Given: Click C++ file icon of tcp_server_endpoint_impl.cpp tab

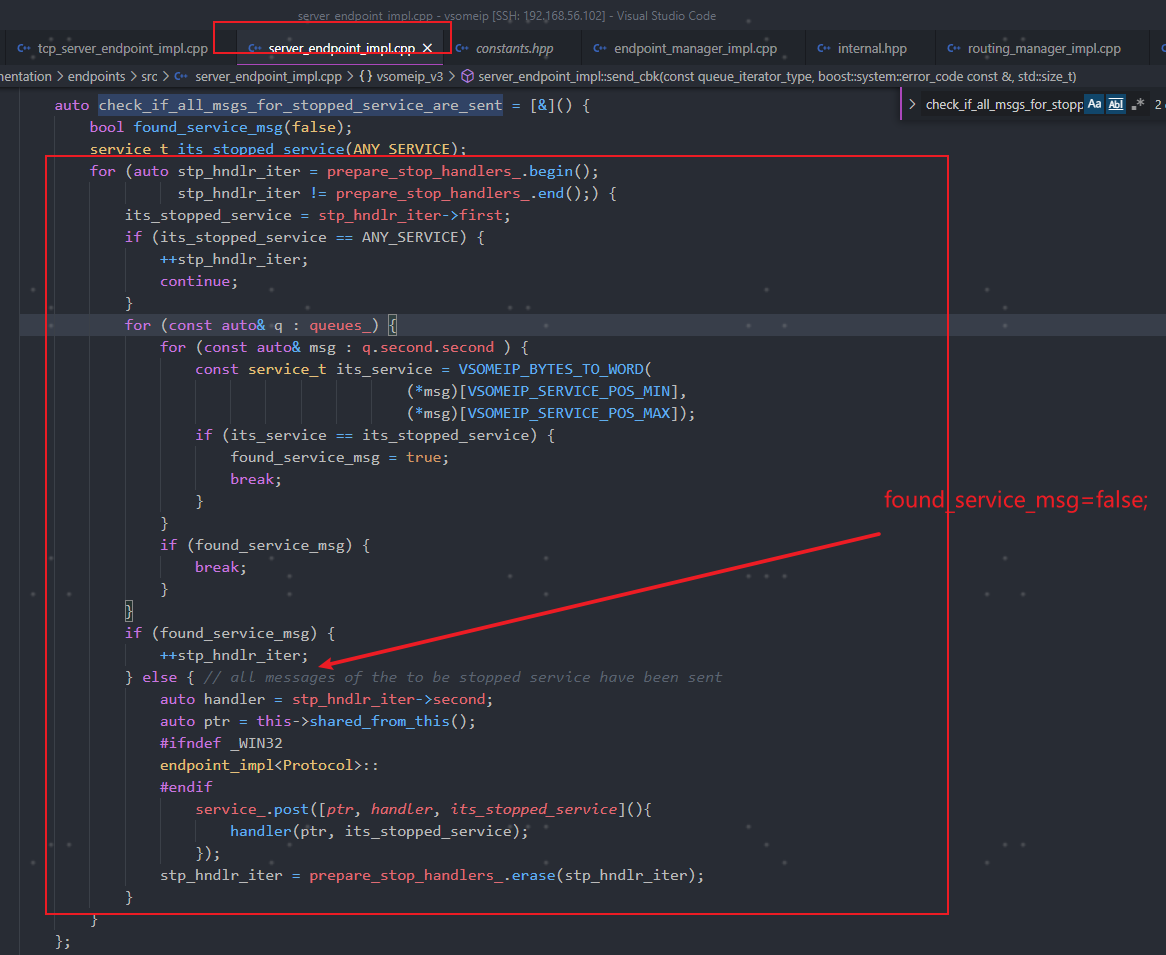Looking at the screenshot, I should (24, 48).
